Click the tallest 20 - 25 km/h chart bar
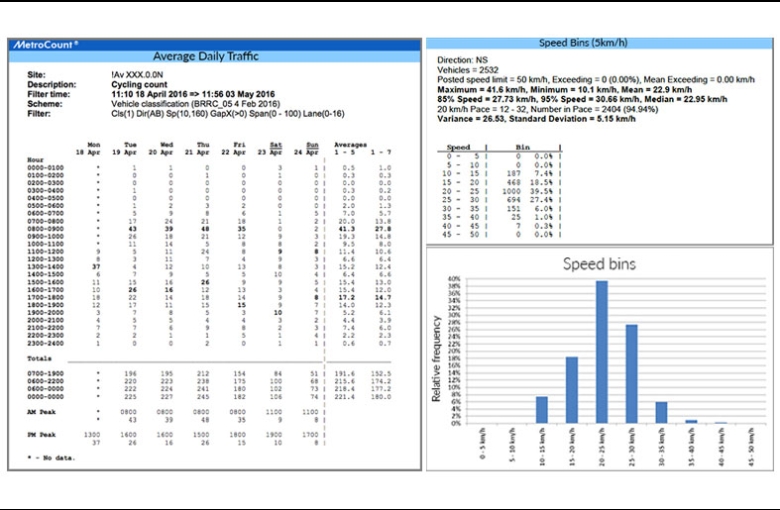 (601, 352)
